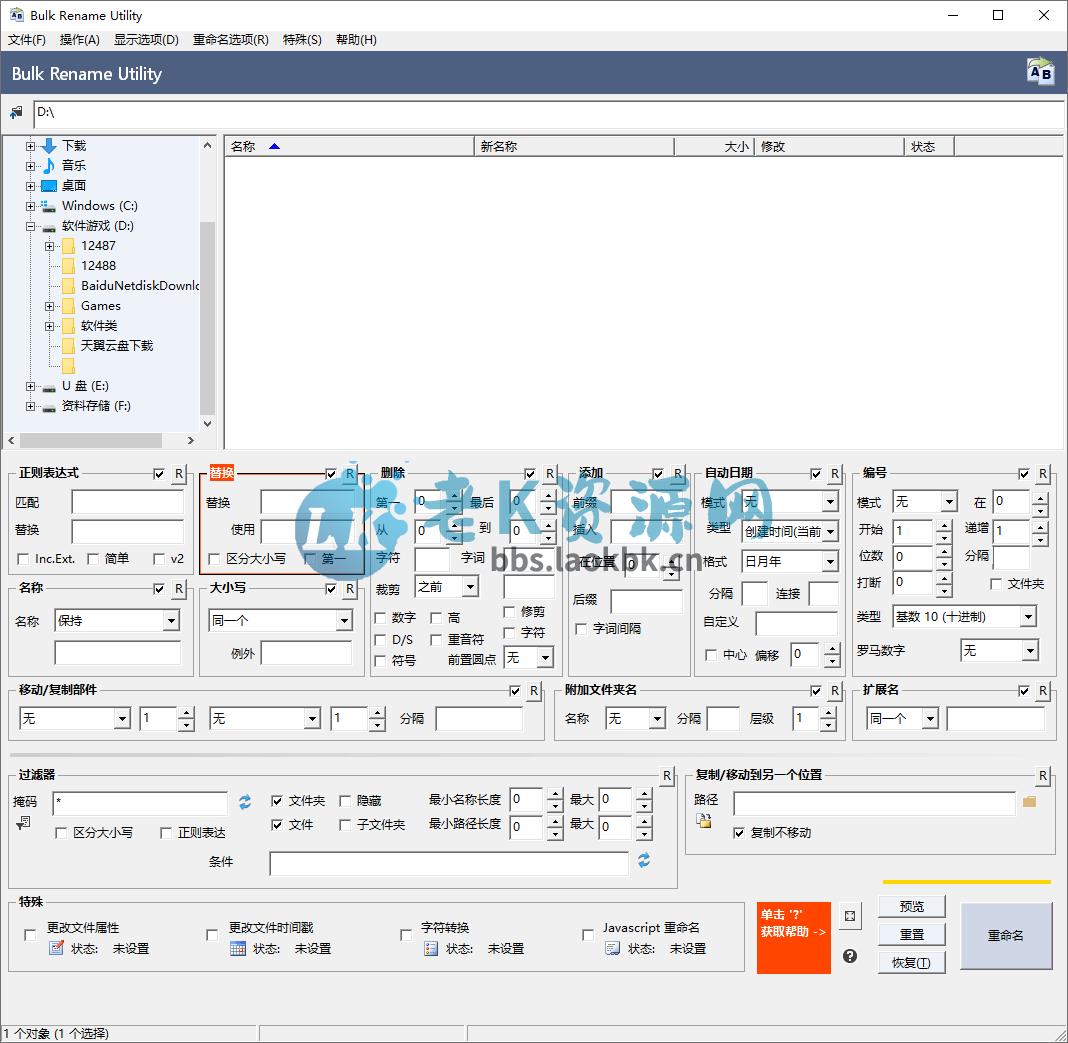Toggle the 重音符 checkbox
This screenshot has width=1068, height=1043.
[x=436, y=640]
